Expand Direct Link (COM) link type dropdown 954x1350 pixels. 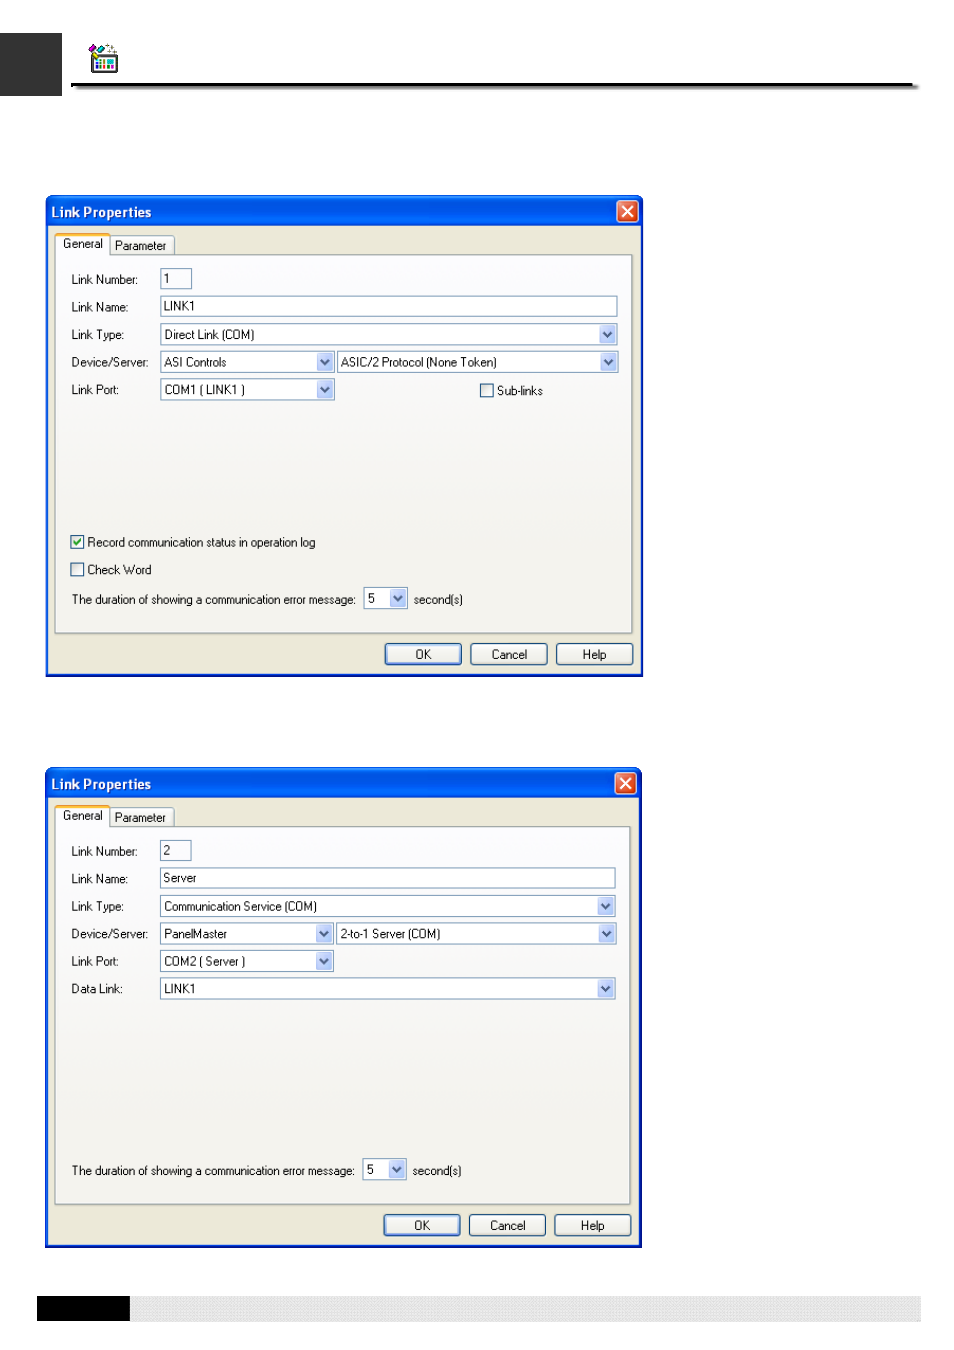click(608, 335)
